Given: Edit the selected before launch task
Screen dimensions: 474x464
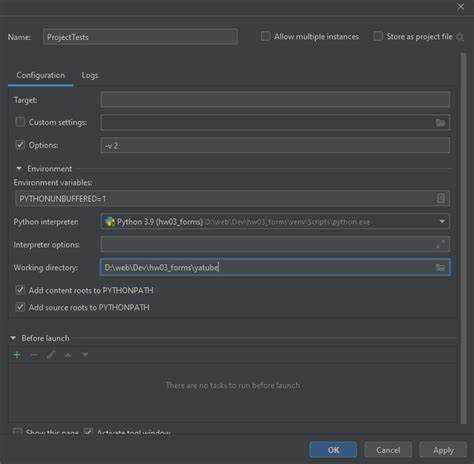Looking at the screenshot, I should click(51, 355).
